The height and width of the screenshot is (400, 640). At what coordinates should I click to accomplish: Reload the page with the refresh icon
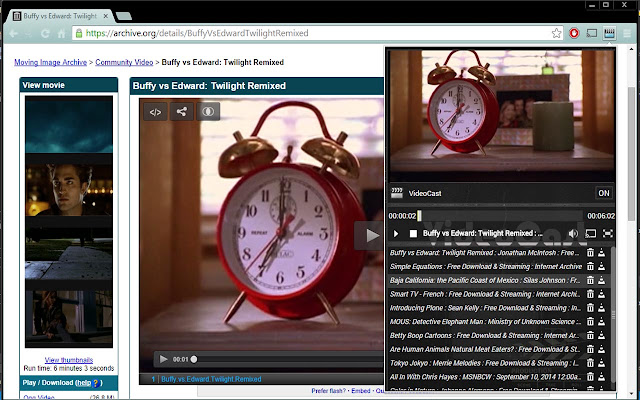[45, 33]
